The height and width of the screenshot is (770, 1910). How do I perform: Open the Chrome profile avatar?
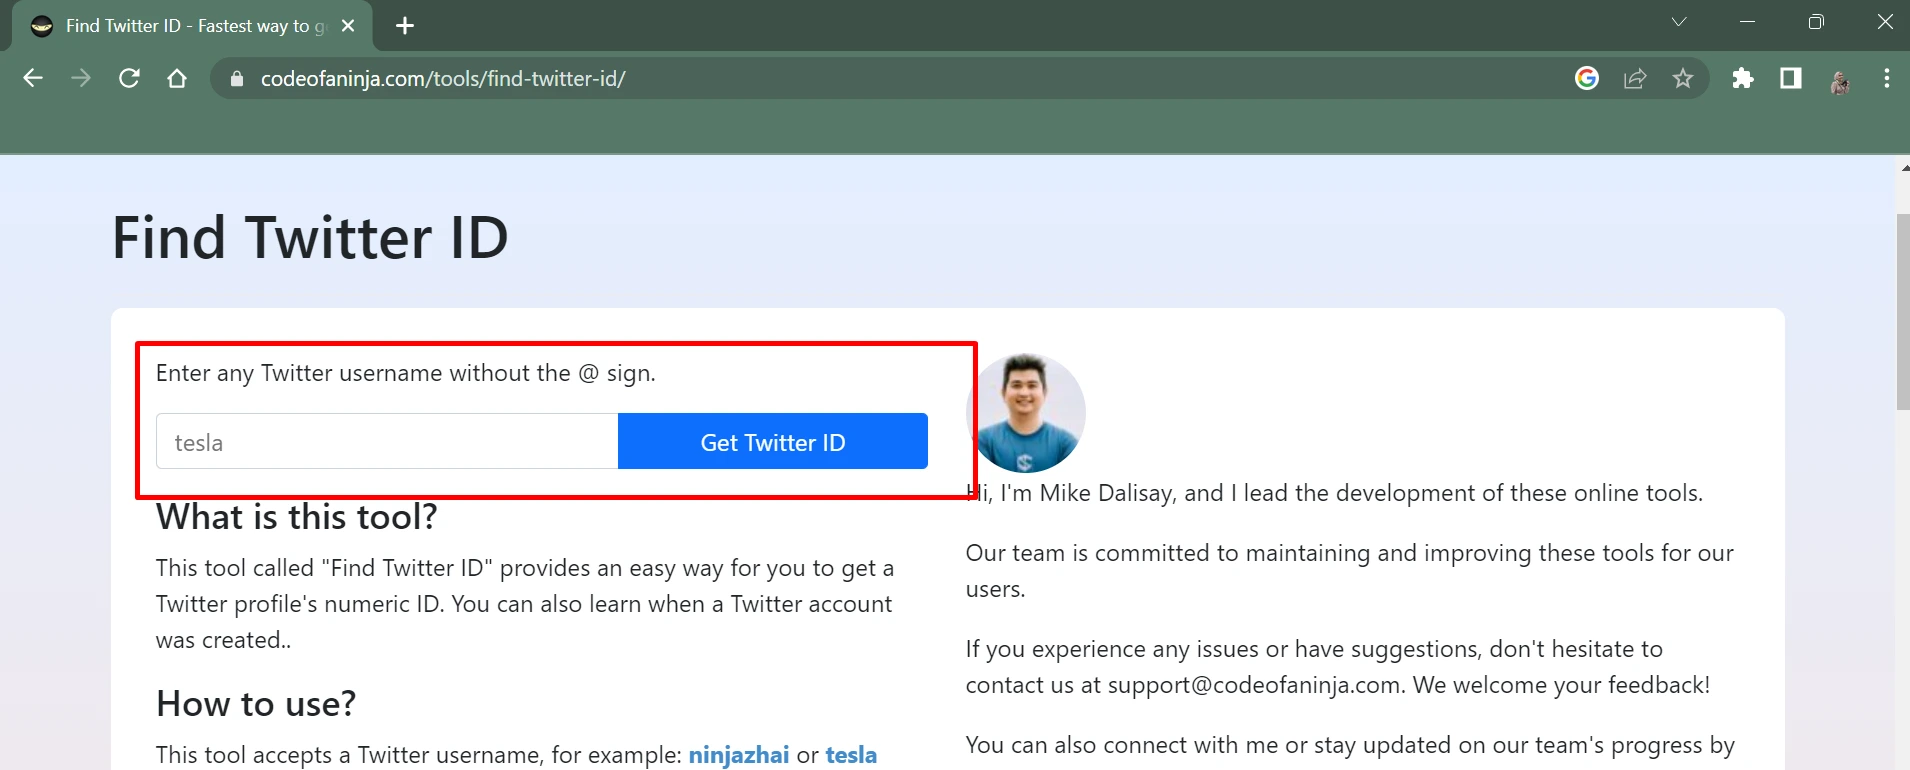(1840, 80)
